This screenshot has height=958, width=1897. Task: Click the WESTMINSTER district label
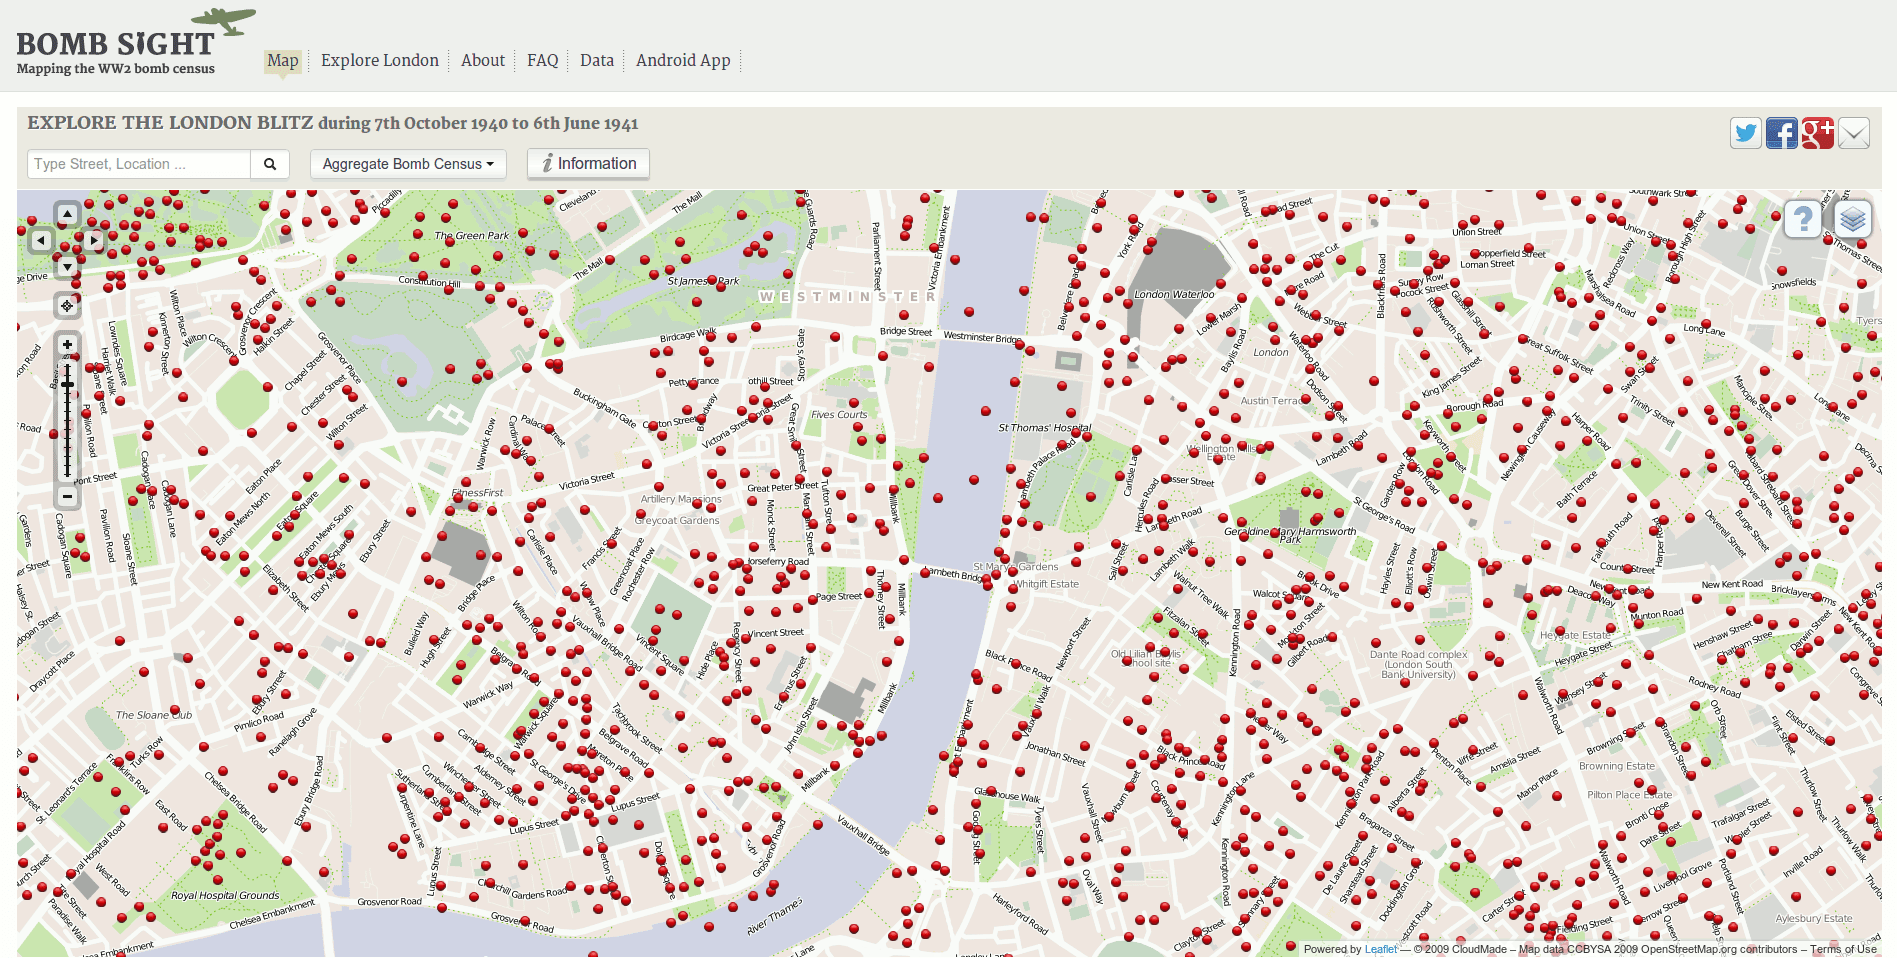tap(848, 297)
